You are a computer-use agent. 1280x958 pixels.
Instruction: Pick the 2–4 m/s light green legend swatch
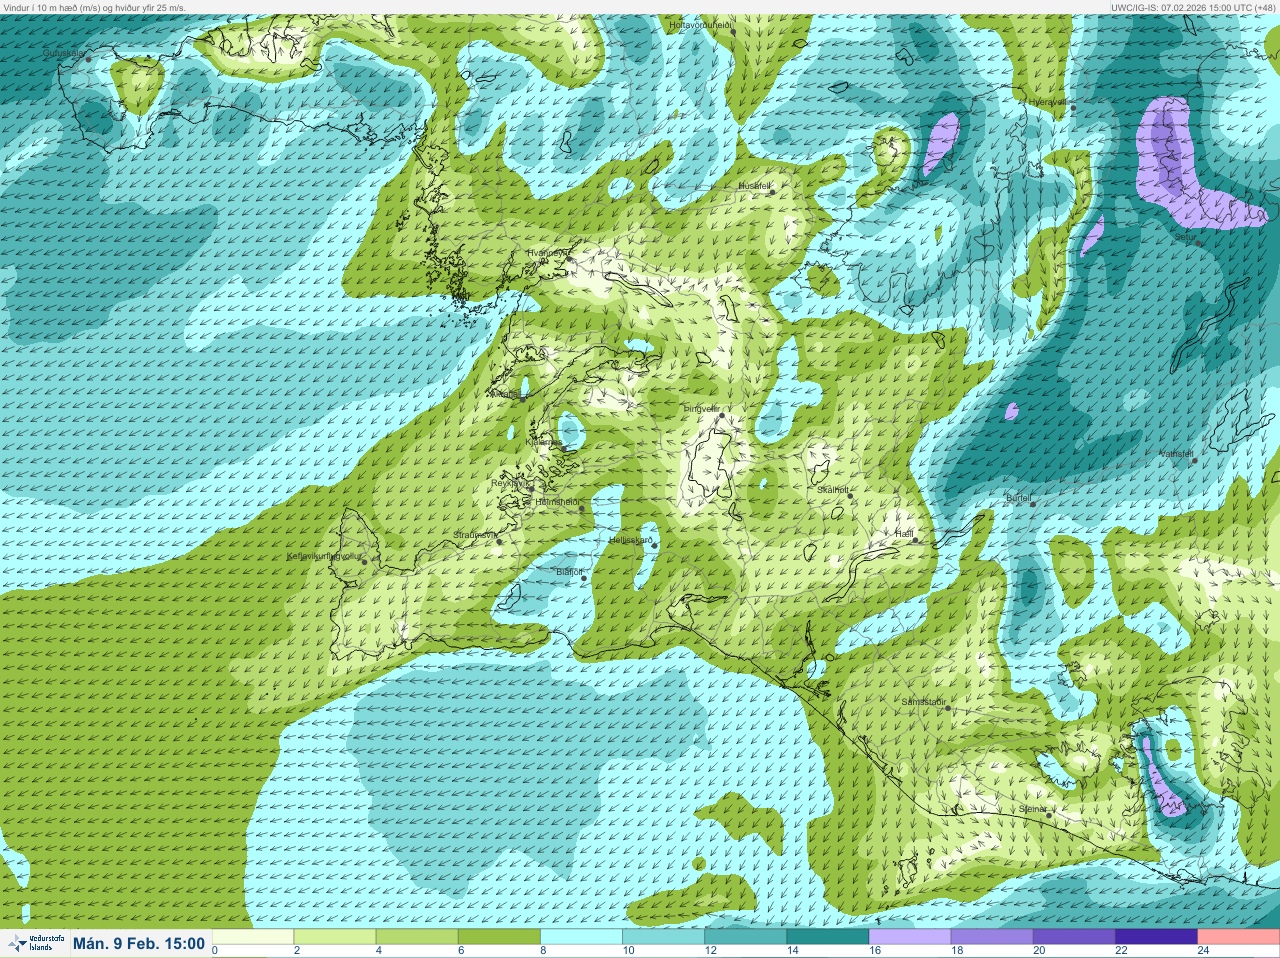pos(336,937)
